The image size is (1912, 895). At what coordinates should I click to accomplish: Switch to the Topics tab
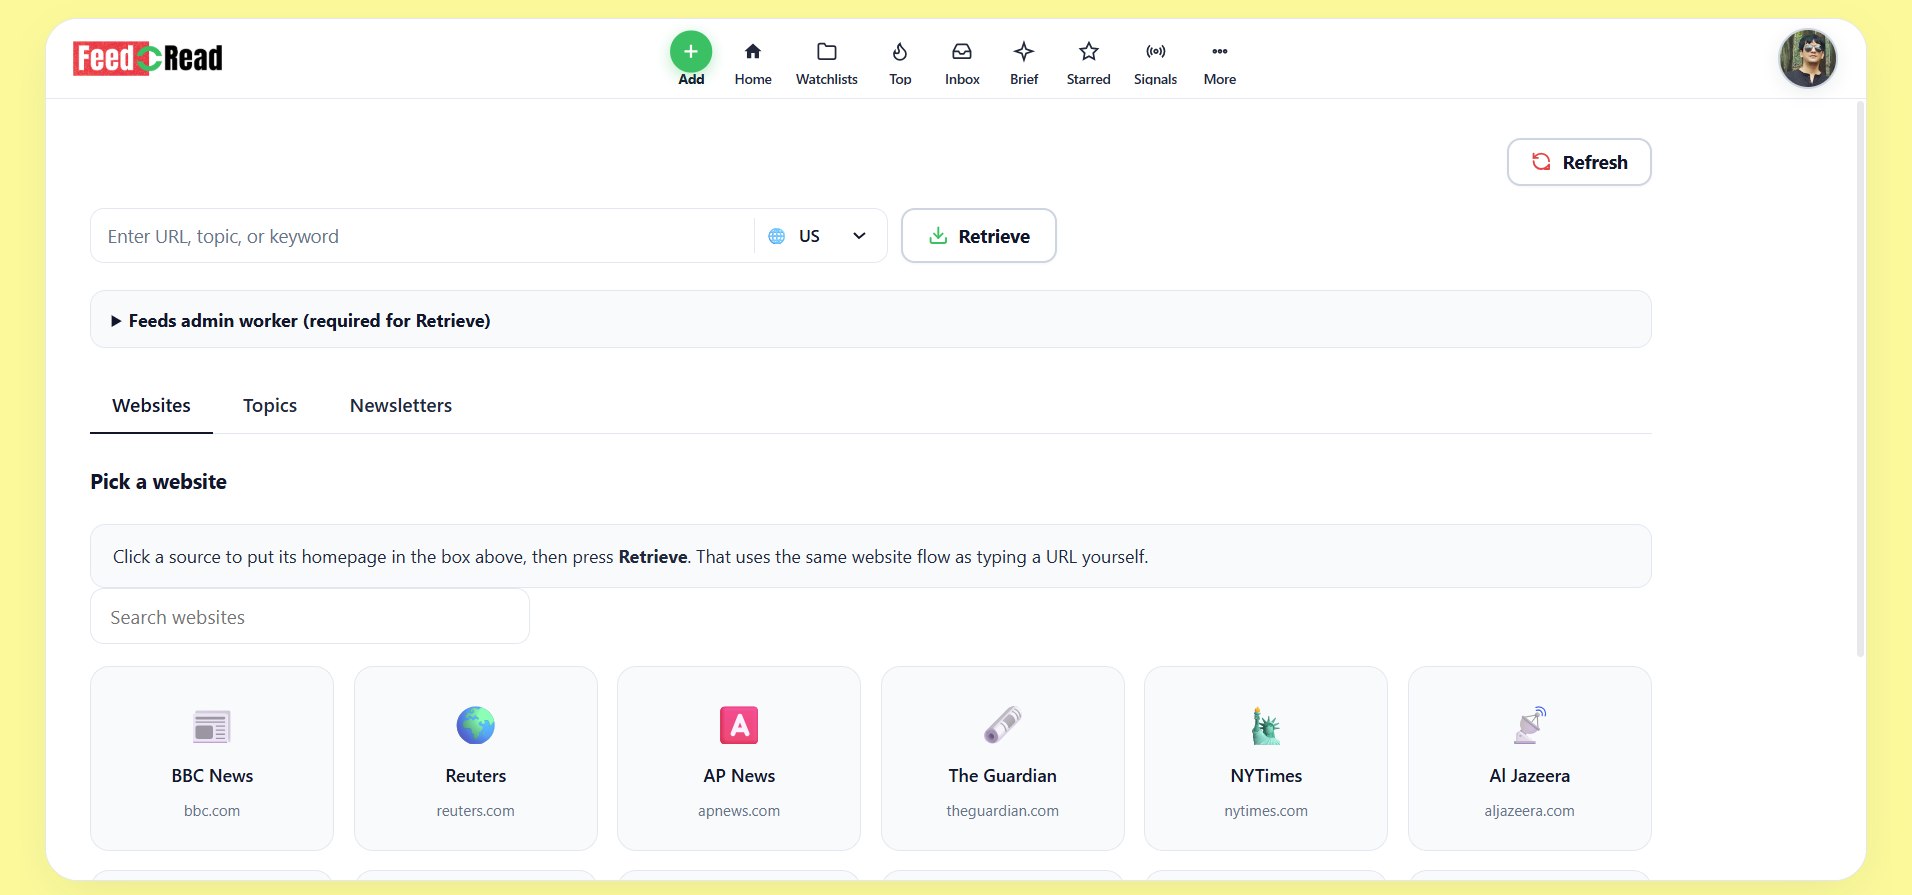tap(270, 406)
